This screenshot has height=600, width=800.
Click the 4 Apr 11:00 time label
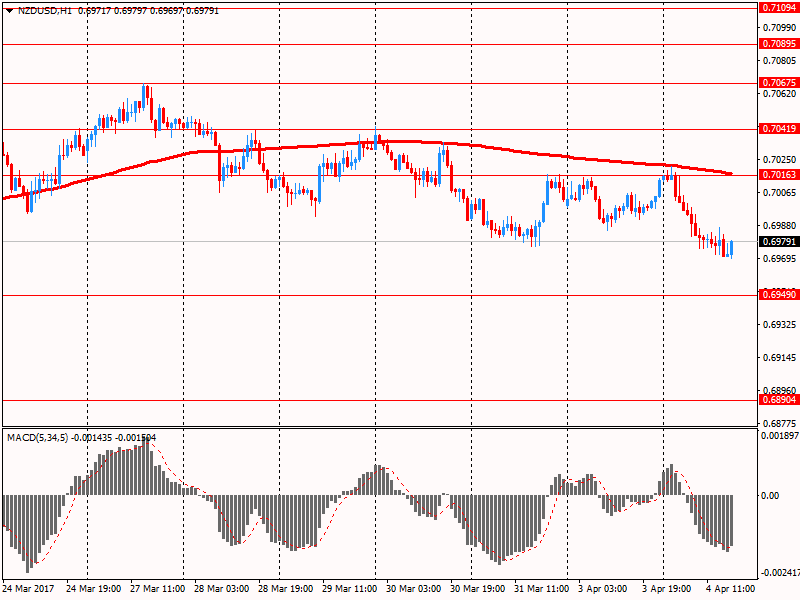(731, 589)
